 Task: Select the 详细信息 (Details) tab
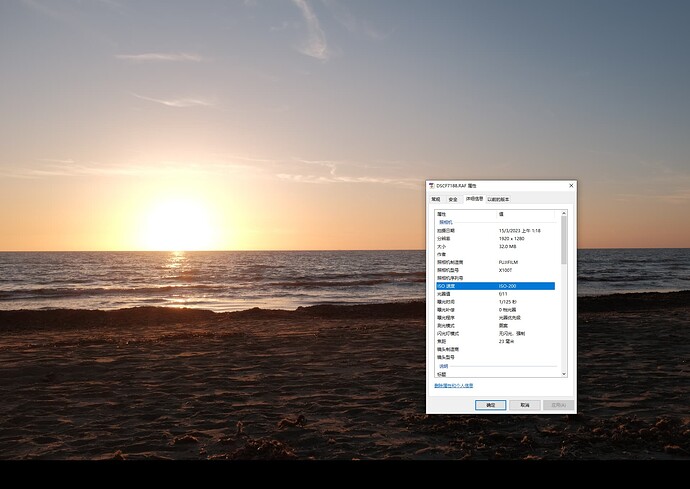pyautogui.click(x=474, y=199)
